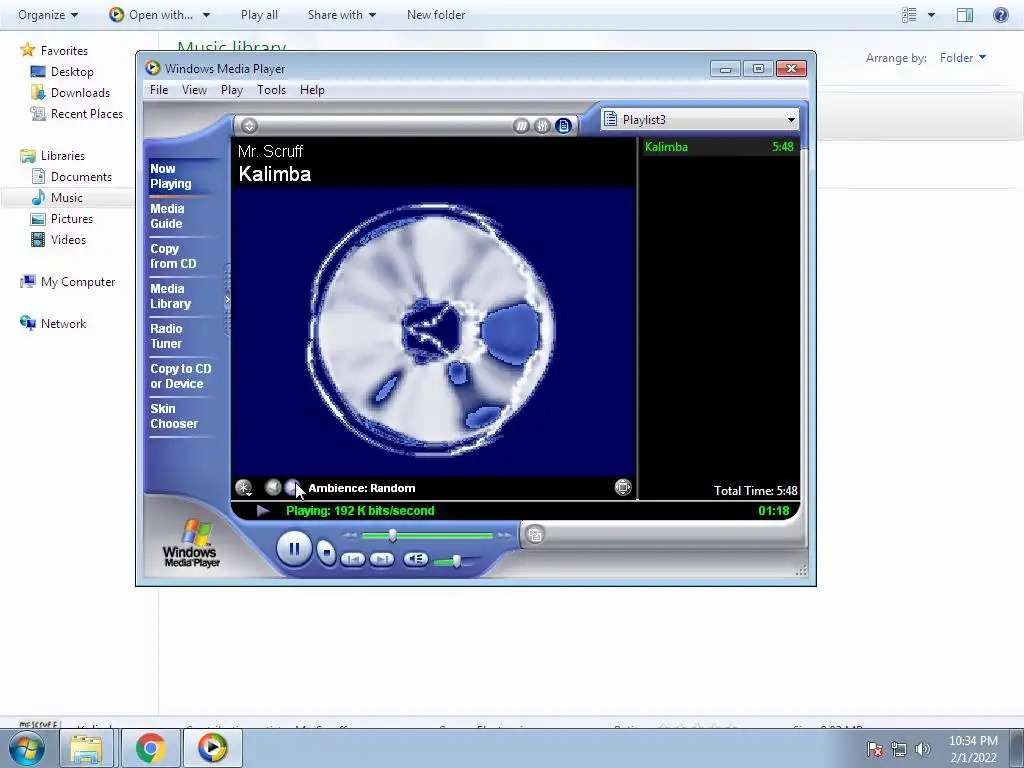Open the Organize dropdown in Explorer

48,14
